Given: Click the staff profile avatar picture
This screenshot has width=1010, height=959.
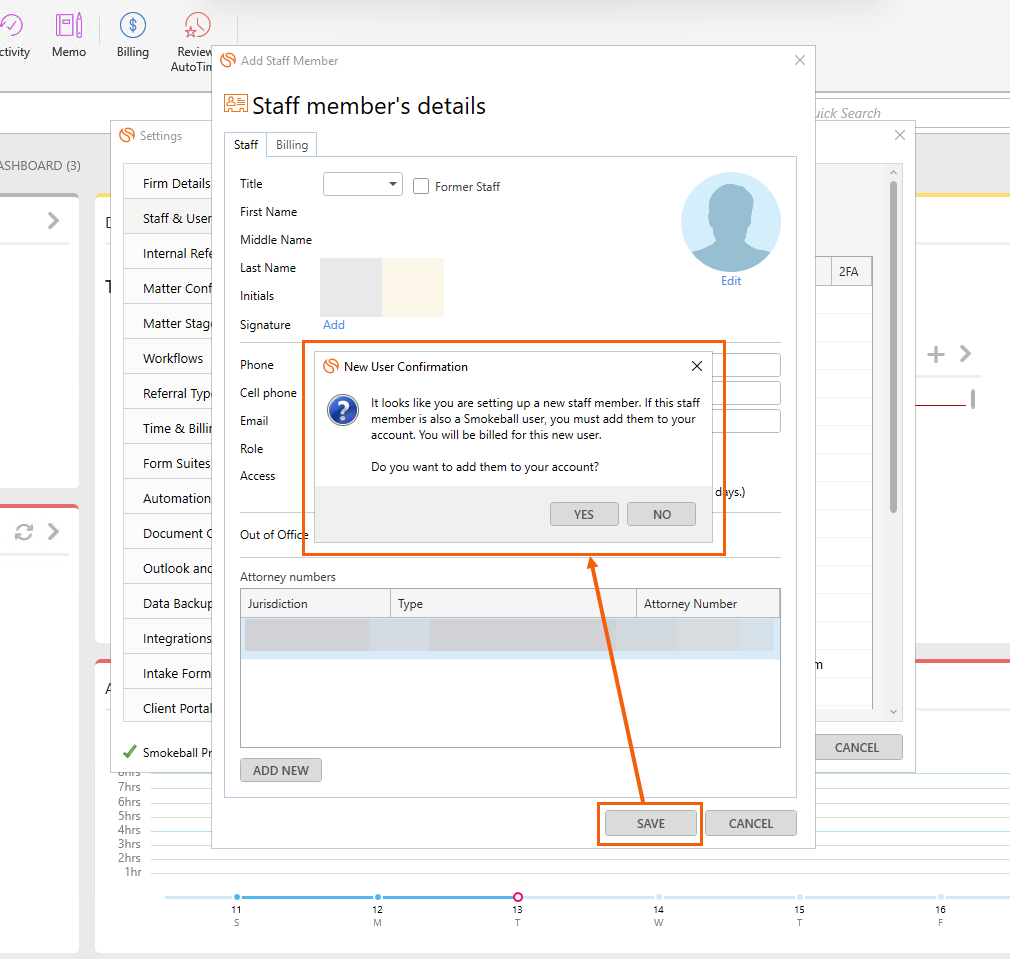Looking at the screenshot, I should click(731, 222).
